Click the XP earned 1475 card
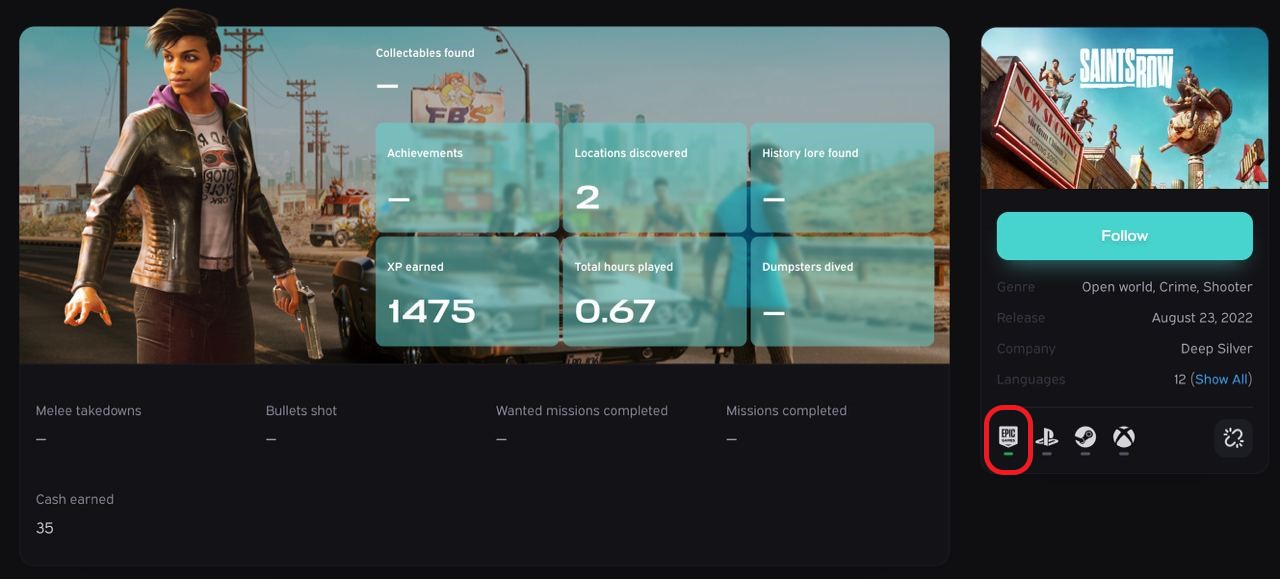This screenshot has height=579, width=1280. (467, 291)
